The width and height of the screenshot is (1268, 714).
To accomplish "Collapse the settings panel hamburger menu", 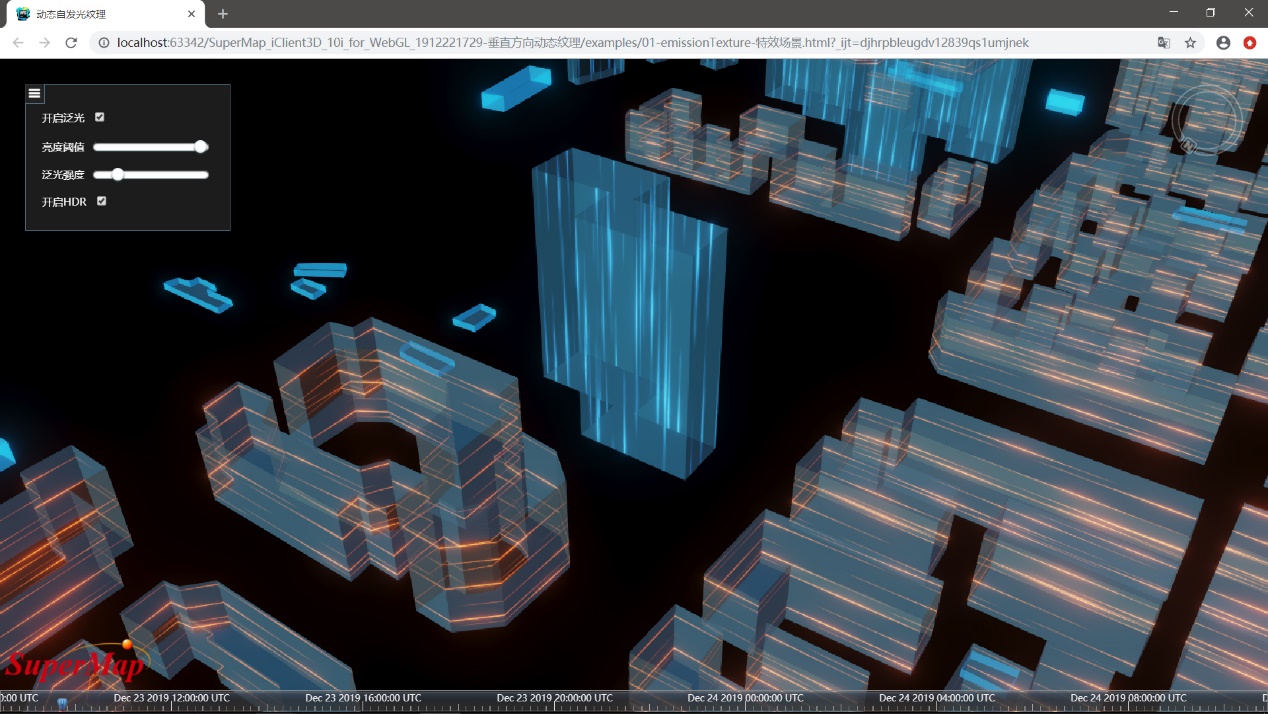I will point(35,94).
